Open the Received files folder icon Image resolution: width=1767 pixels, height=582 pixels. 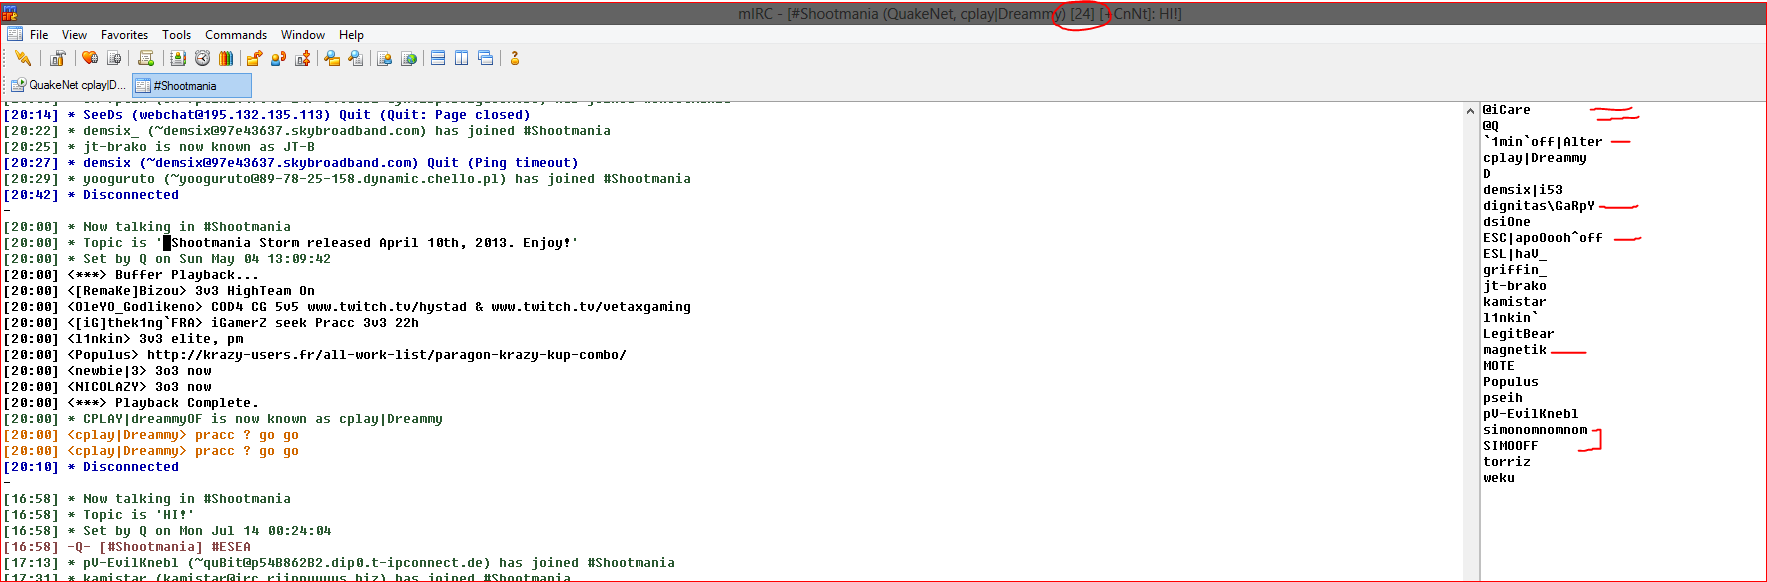332,58
